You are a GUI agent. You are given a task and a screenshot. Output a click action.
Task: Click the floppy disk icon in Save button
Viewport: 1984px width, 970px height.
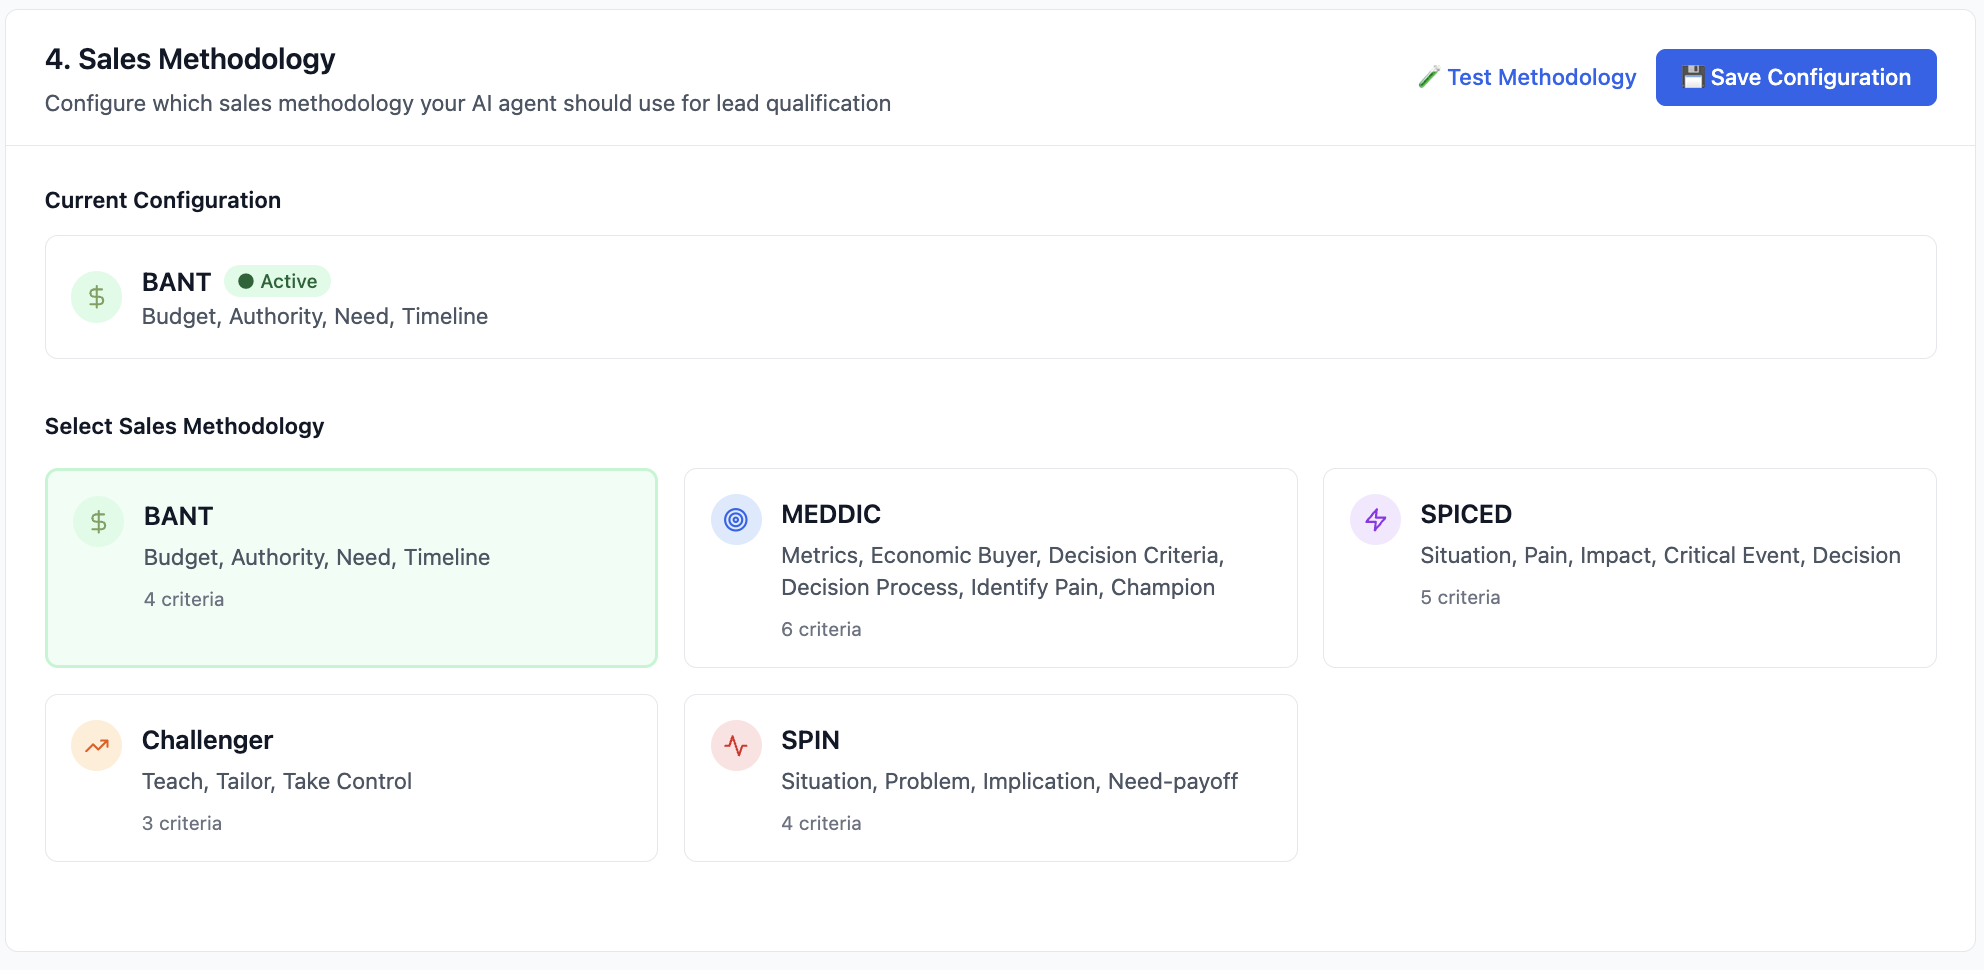(x=1692, y=78)
